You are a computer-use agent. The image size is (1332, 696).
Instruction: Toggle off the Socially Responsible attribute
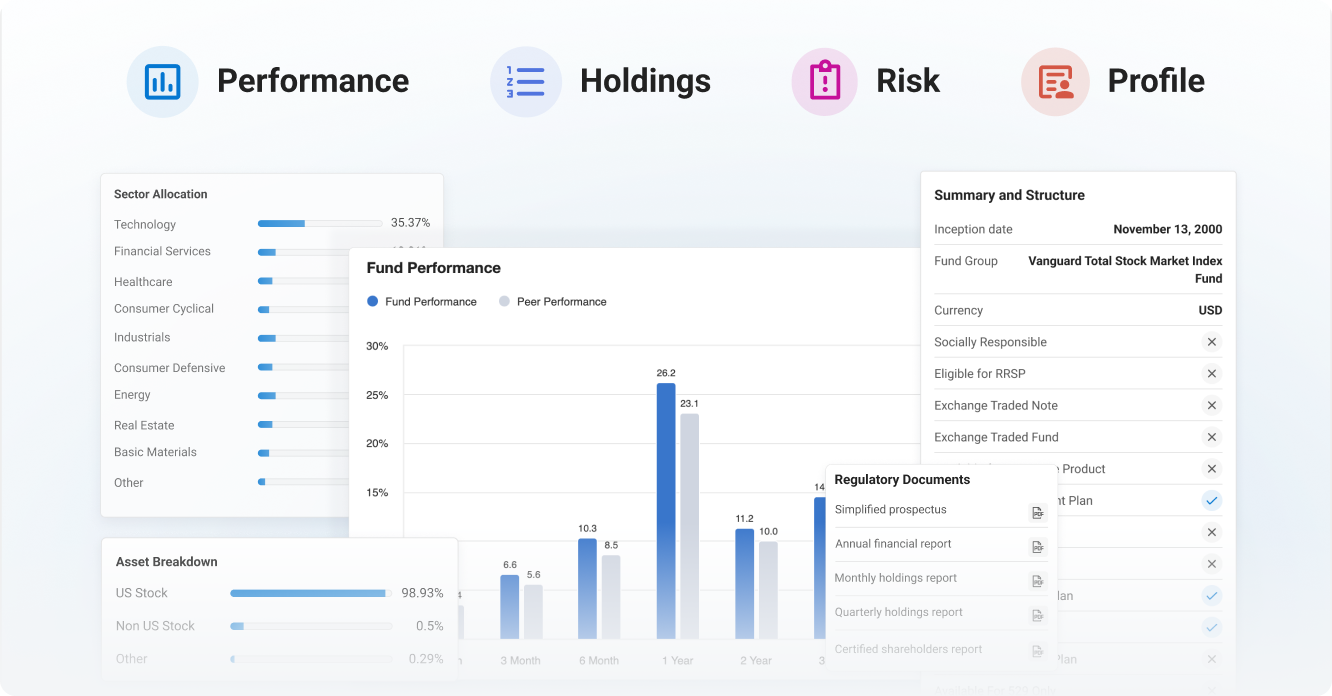1211,342
